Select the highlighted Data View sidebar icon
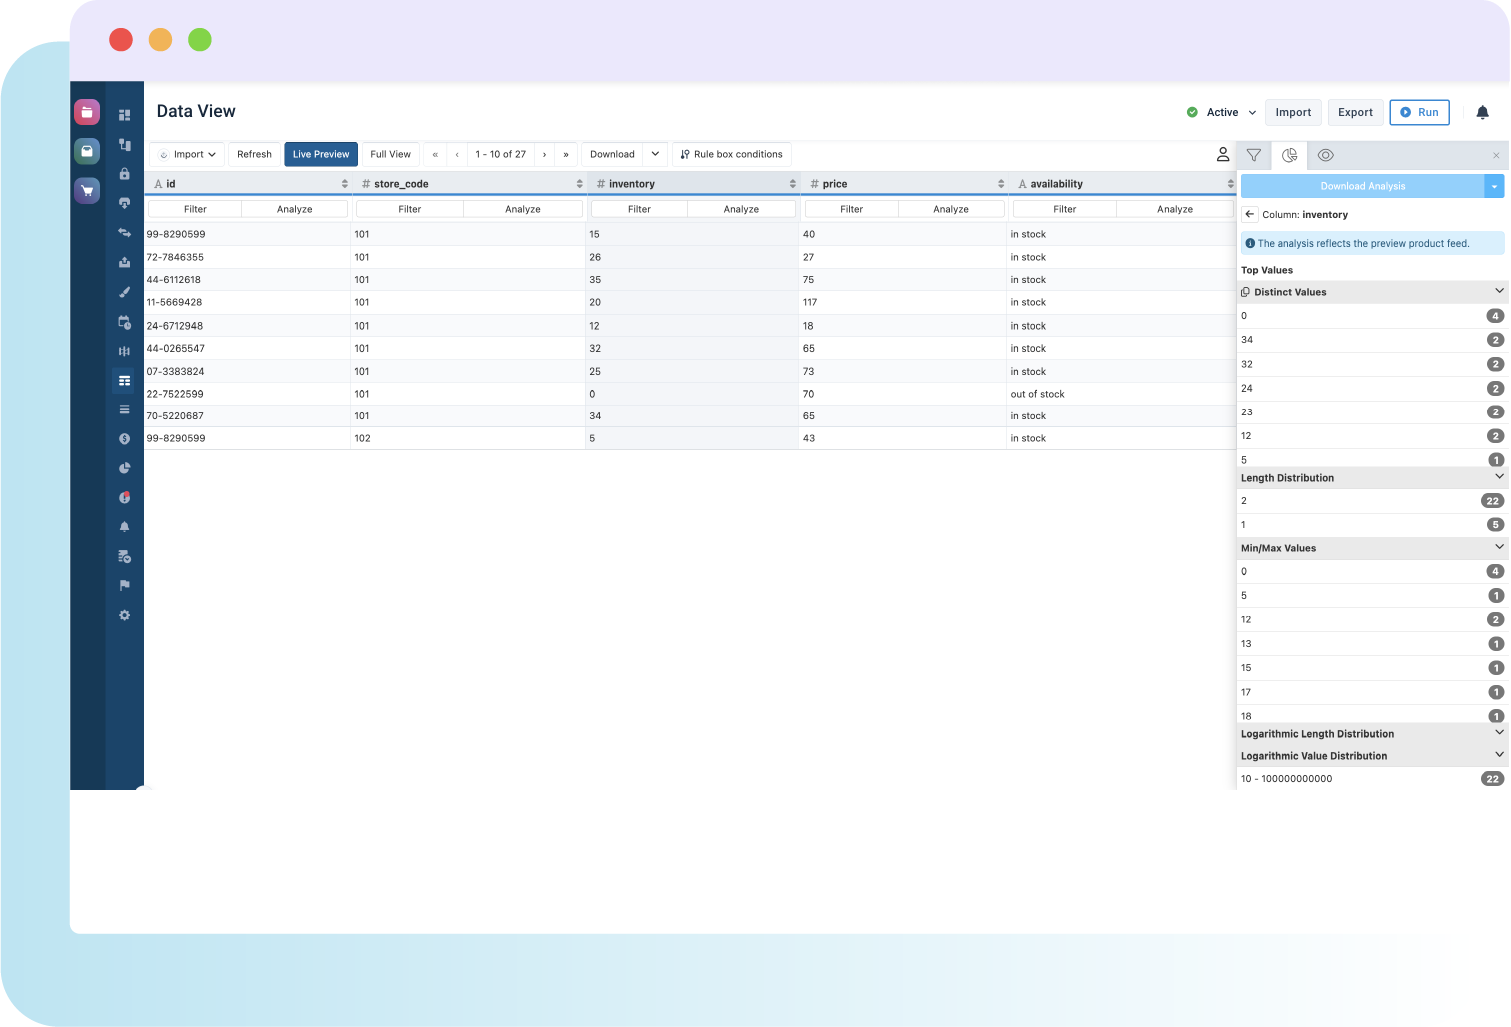Image resolution: width=1511 pixels, height=1027 pixels. point(124,380)
